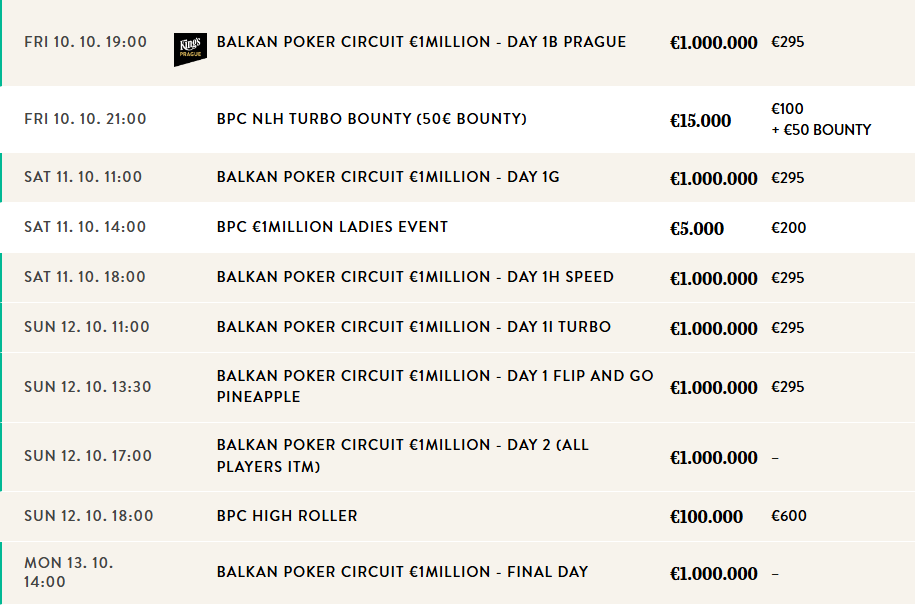Open BPC €1Million Ladies Event
This screenshot has height=605, width=915.
click(332, 227)
